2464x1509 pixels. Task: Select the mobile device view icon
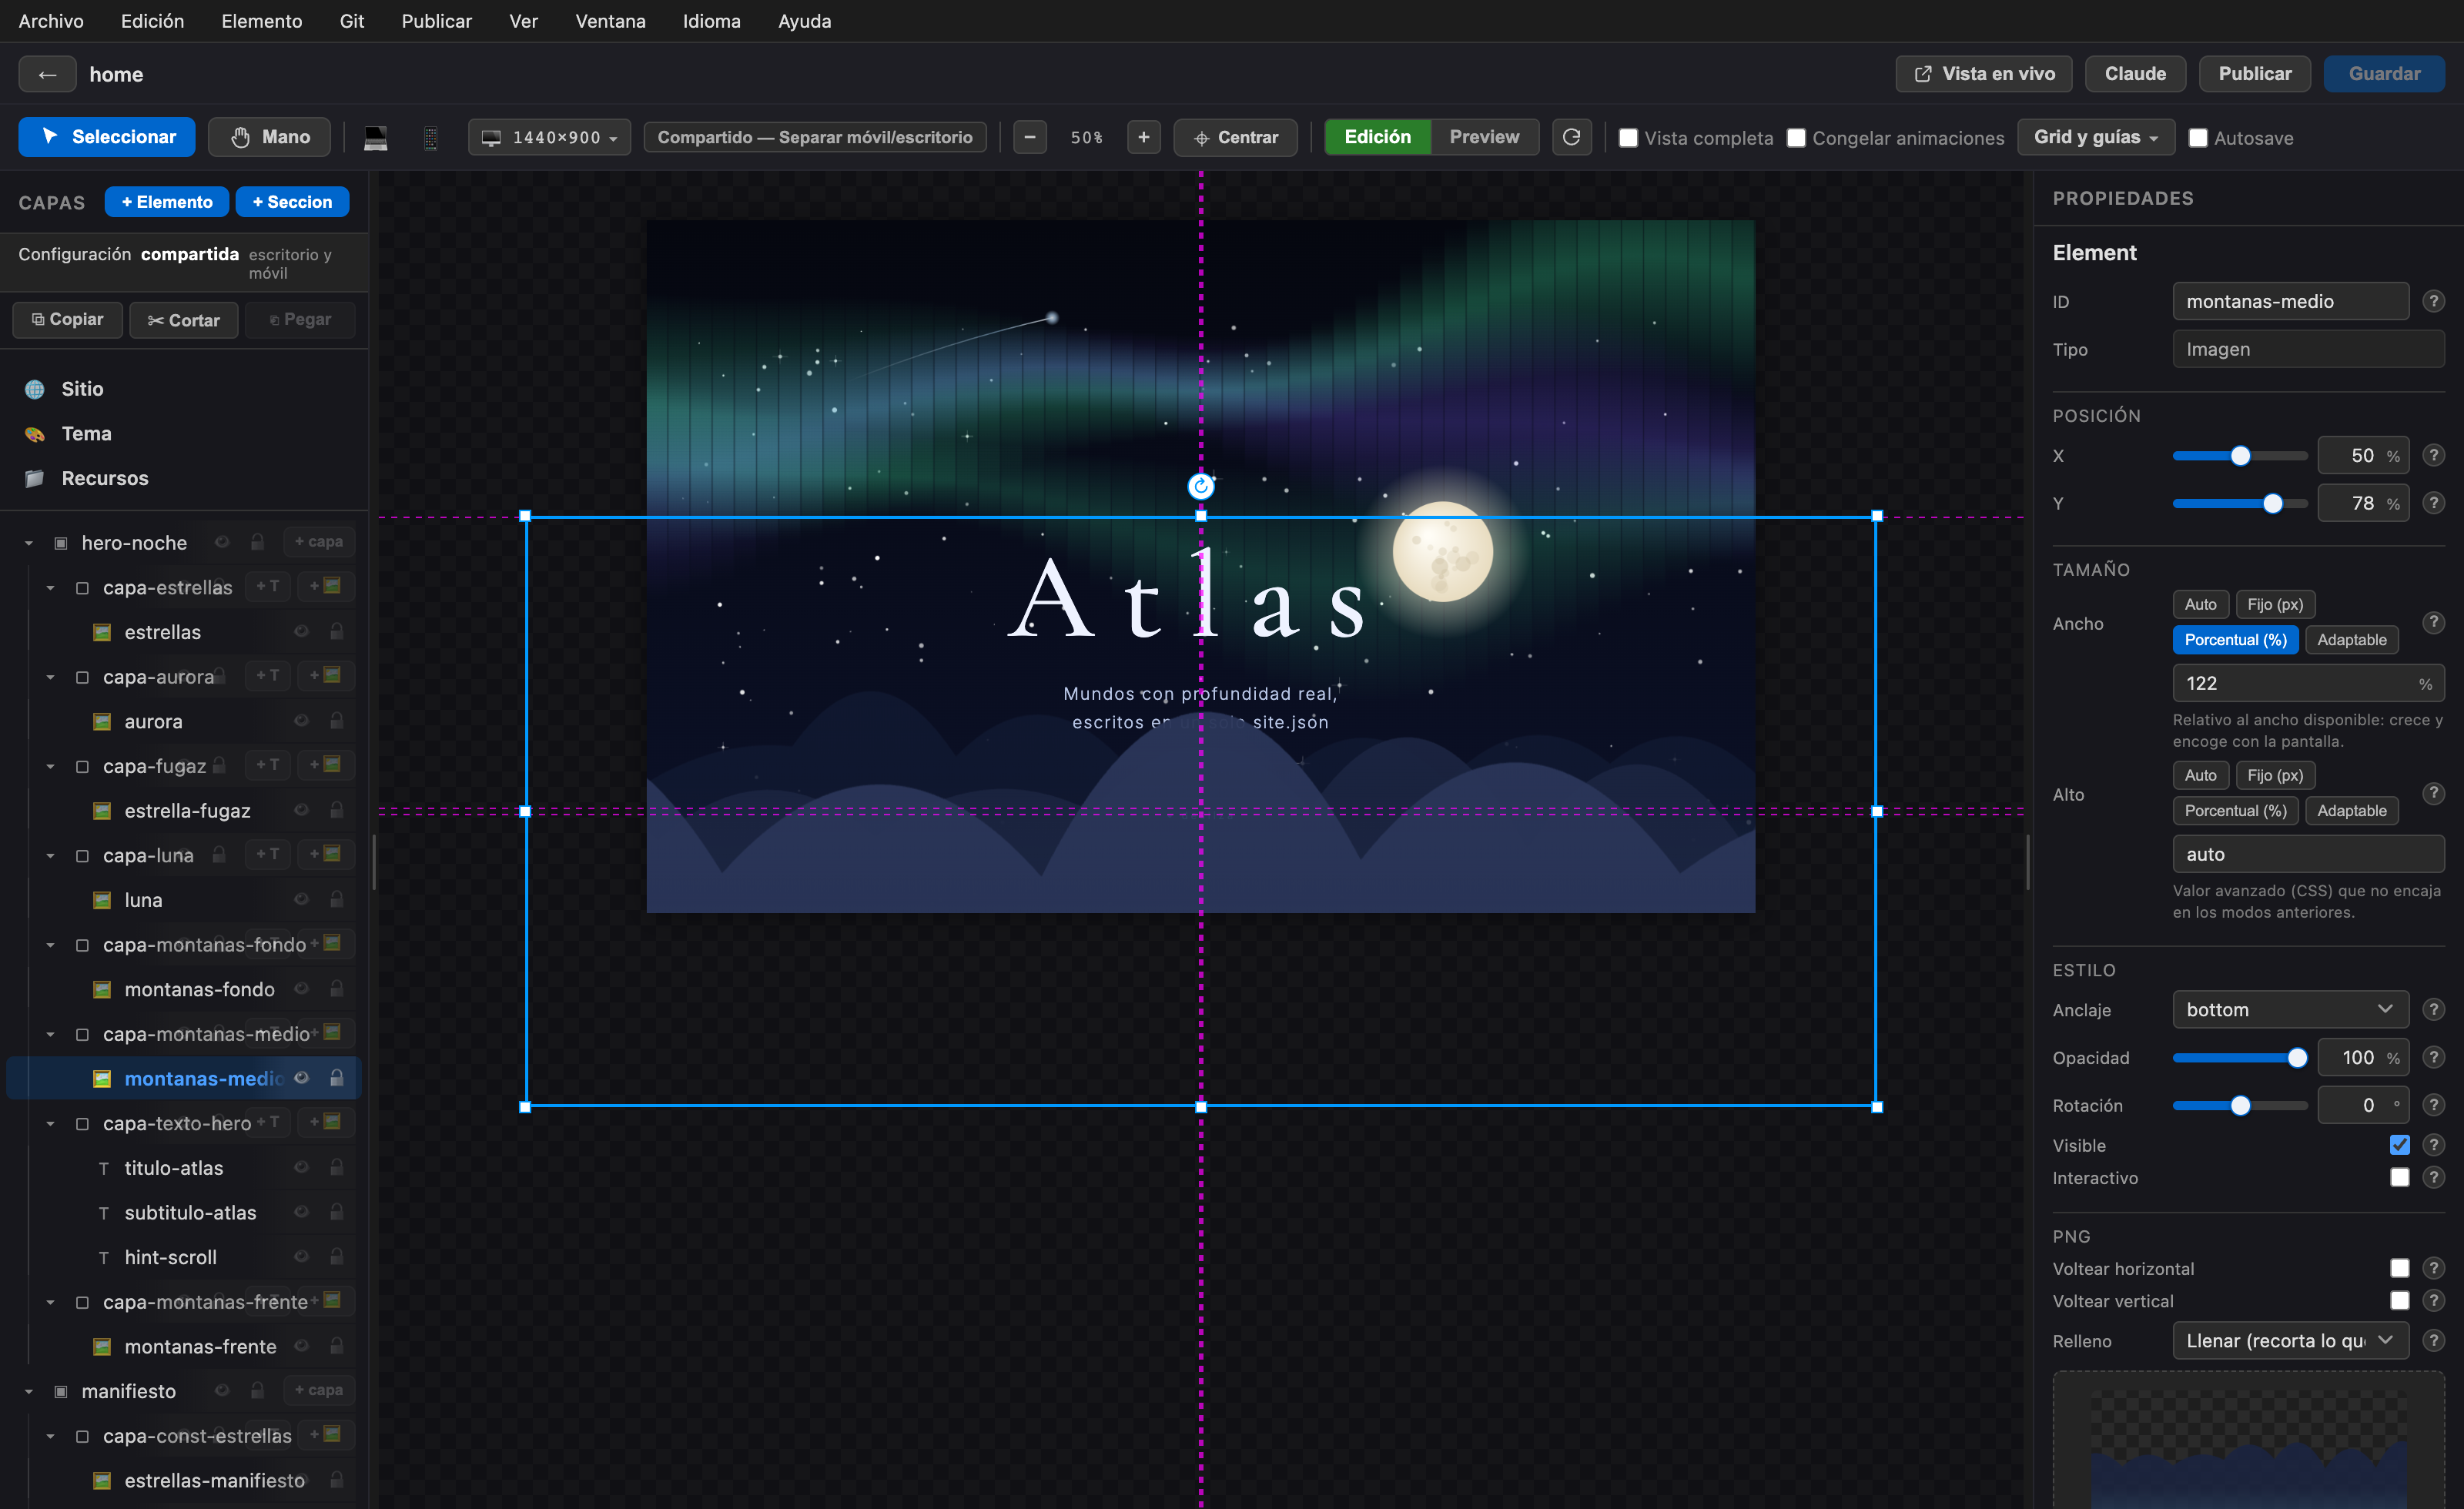(x=430, y=137)
